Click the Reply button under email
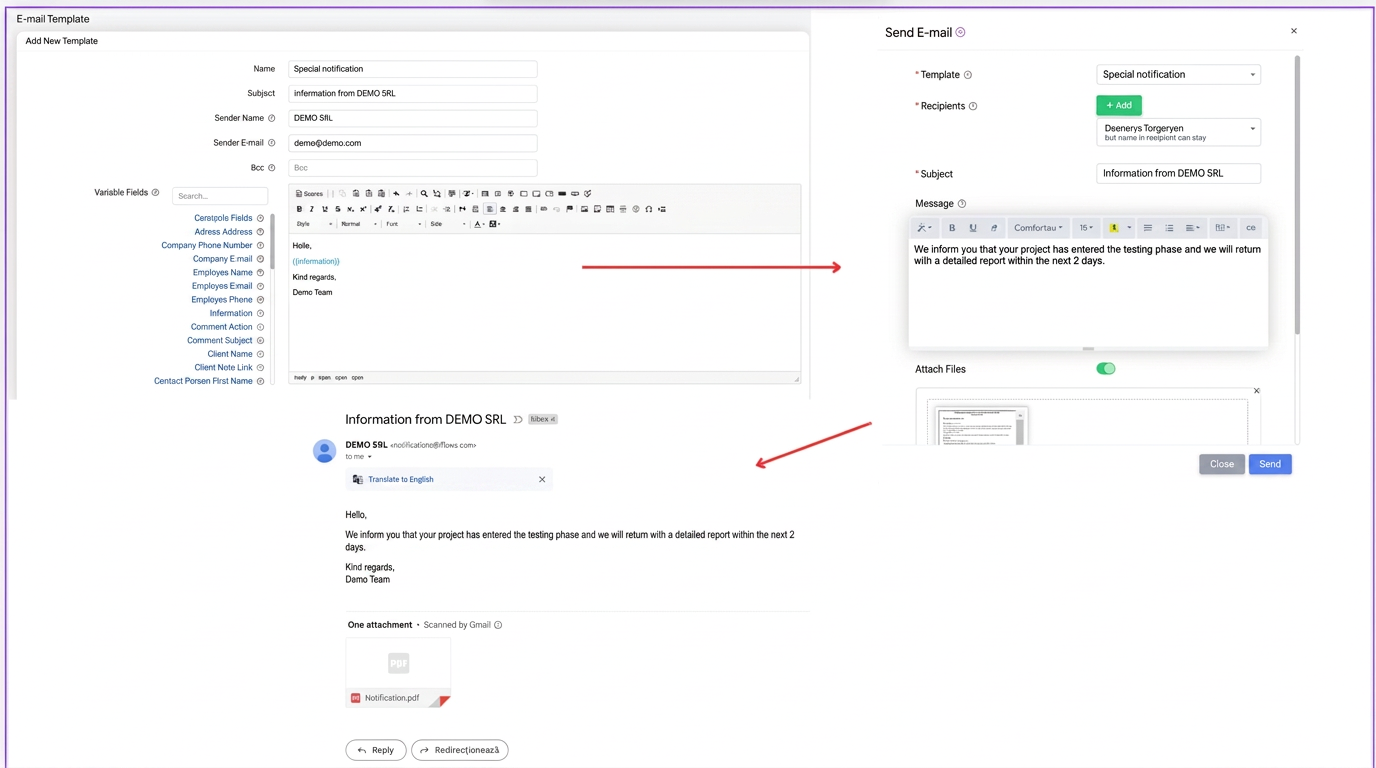Viewport: 1376px width, 768px height. [x=376, y=750]
